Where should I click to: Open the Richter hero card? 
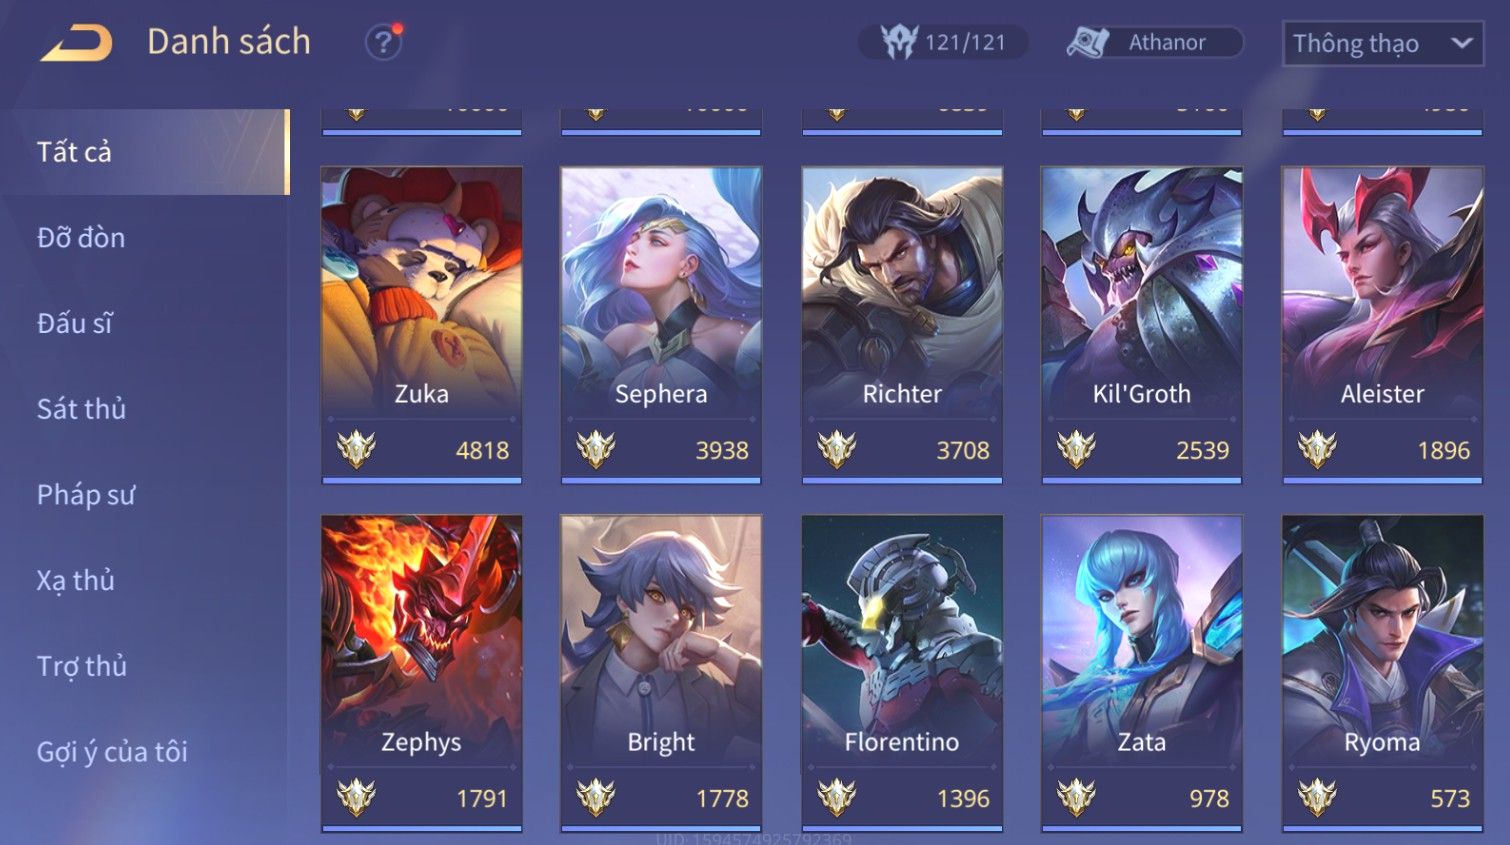(902, 325)
